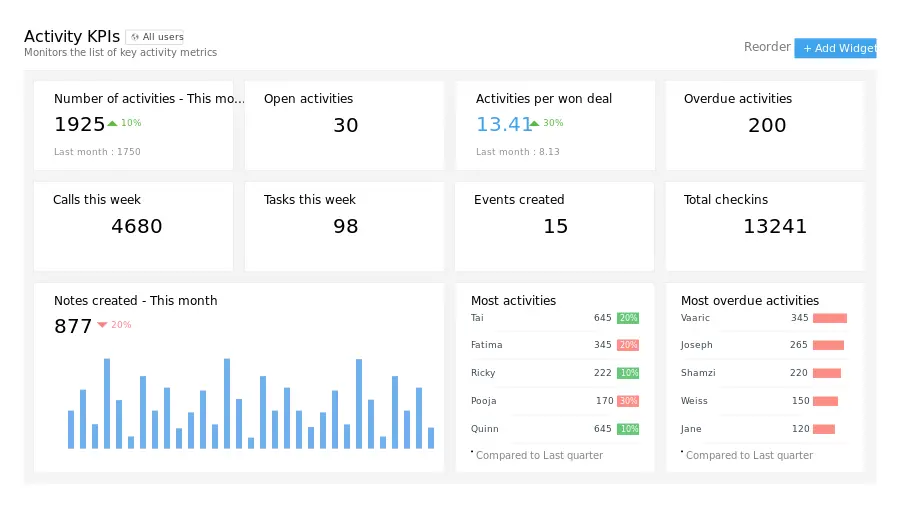This screenshot has height=510, width=900.
Task: Open the All users filter
Action: point(154,37)
